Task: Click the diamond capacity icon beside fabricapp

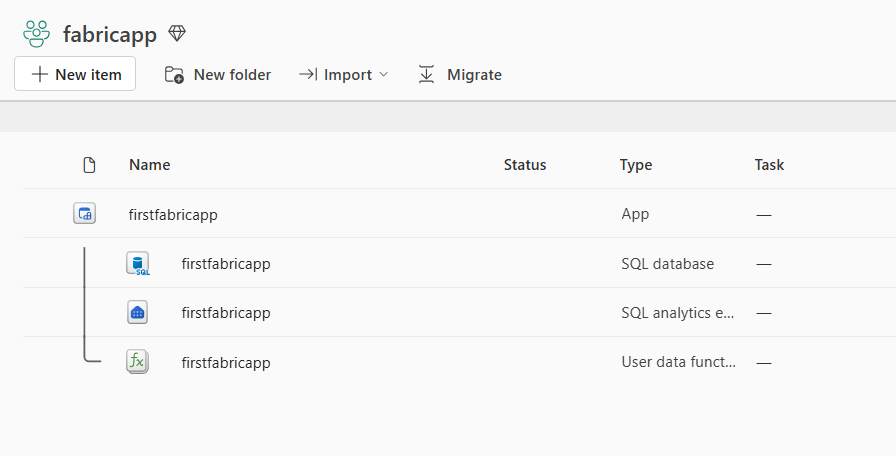Action: point(177,33)
